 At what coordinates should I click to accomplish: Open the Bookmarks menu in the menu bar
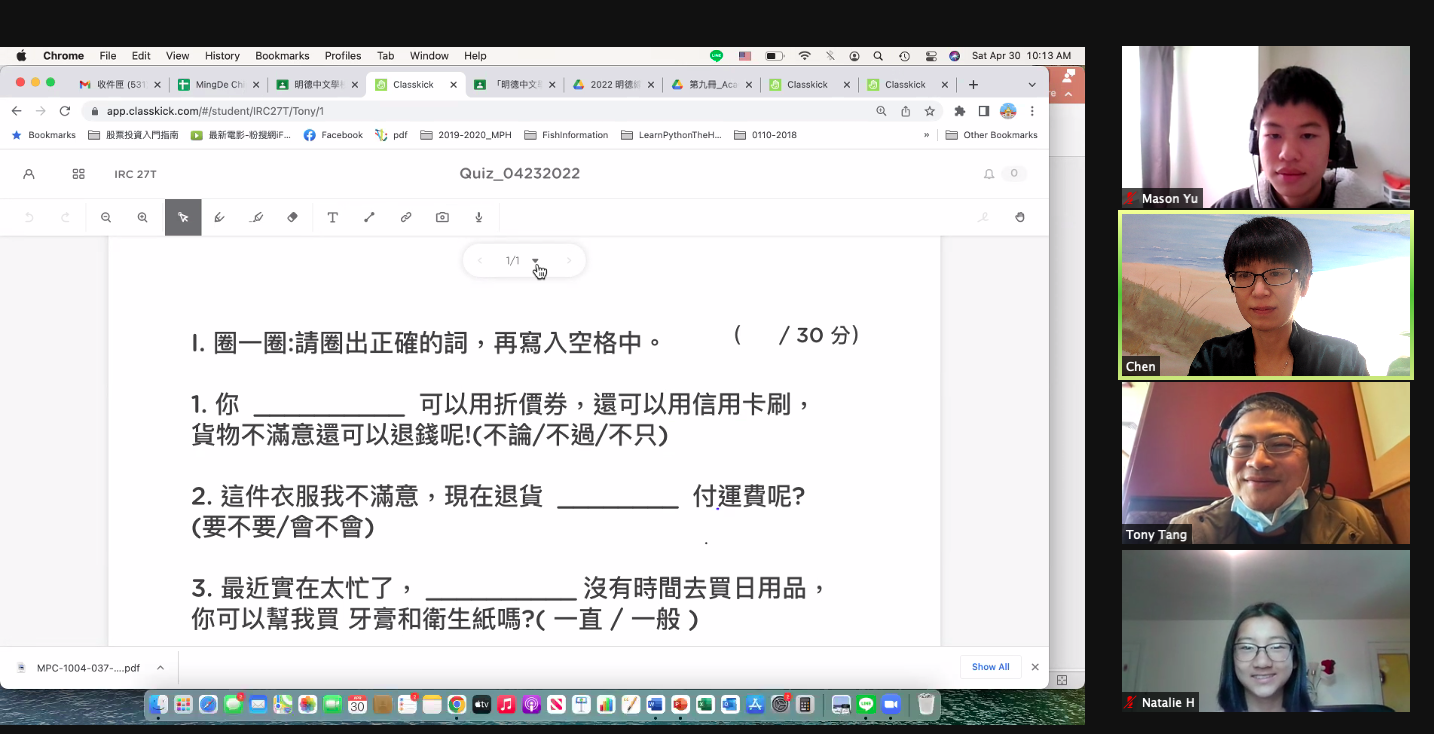click(x=282, y=56)
